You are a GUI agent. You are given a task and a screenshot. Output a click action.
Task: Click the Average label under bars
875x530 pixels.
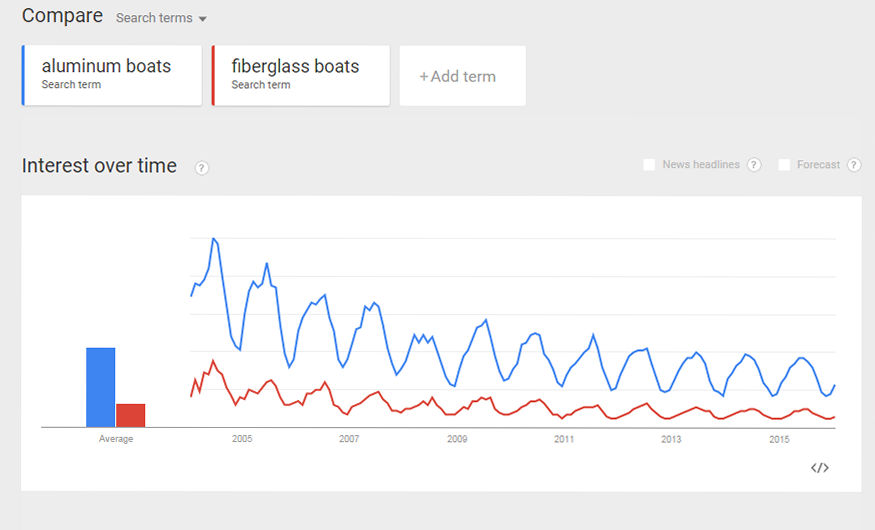(116, 439)
